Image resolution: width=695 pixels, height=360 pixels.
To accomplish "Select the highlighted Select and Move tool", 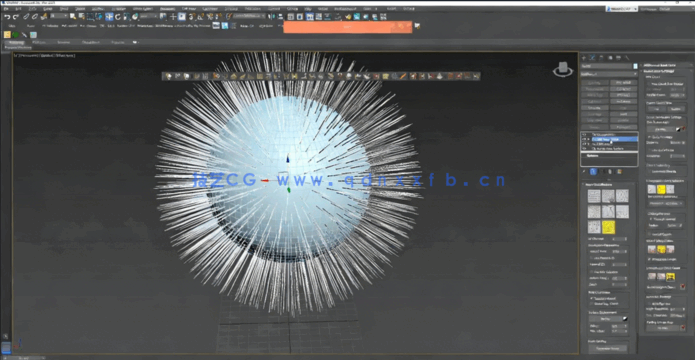I will [109, 17].
